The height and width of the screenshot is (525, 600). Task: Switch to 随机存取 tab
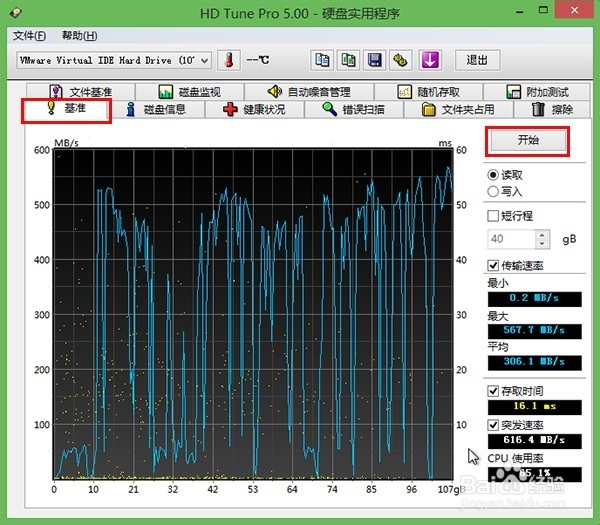click(x=429, y=92)
